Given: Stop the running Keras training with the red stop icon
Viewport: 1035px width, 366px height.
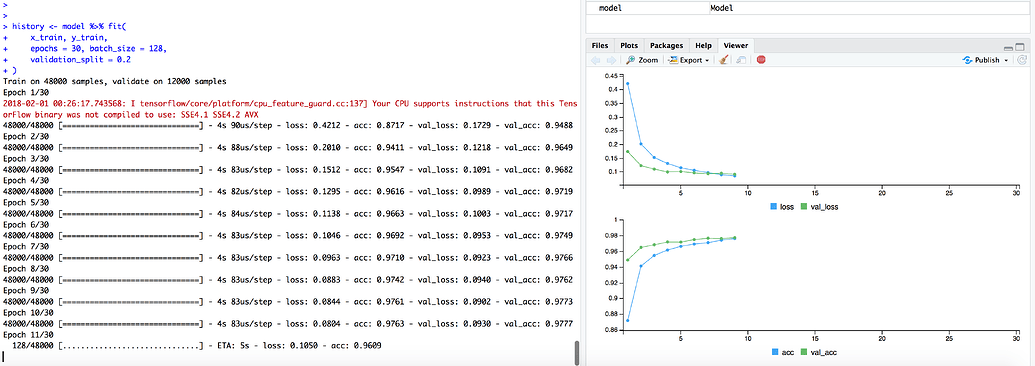Looking at the screenshot, I should (x=761, y=60).
